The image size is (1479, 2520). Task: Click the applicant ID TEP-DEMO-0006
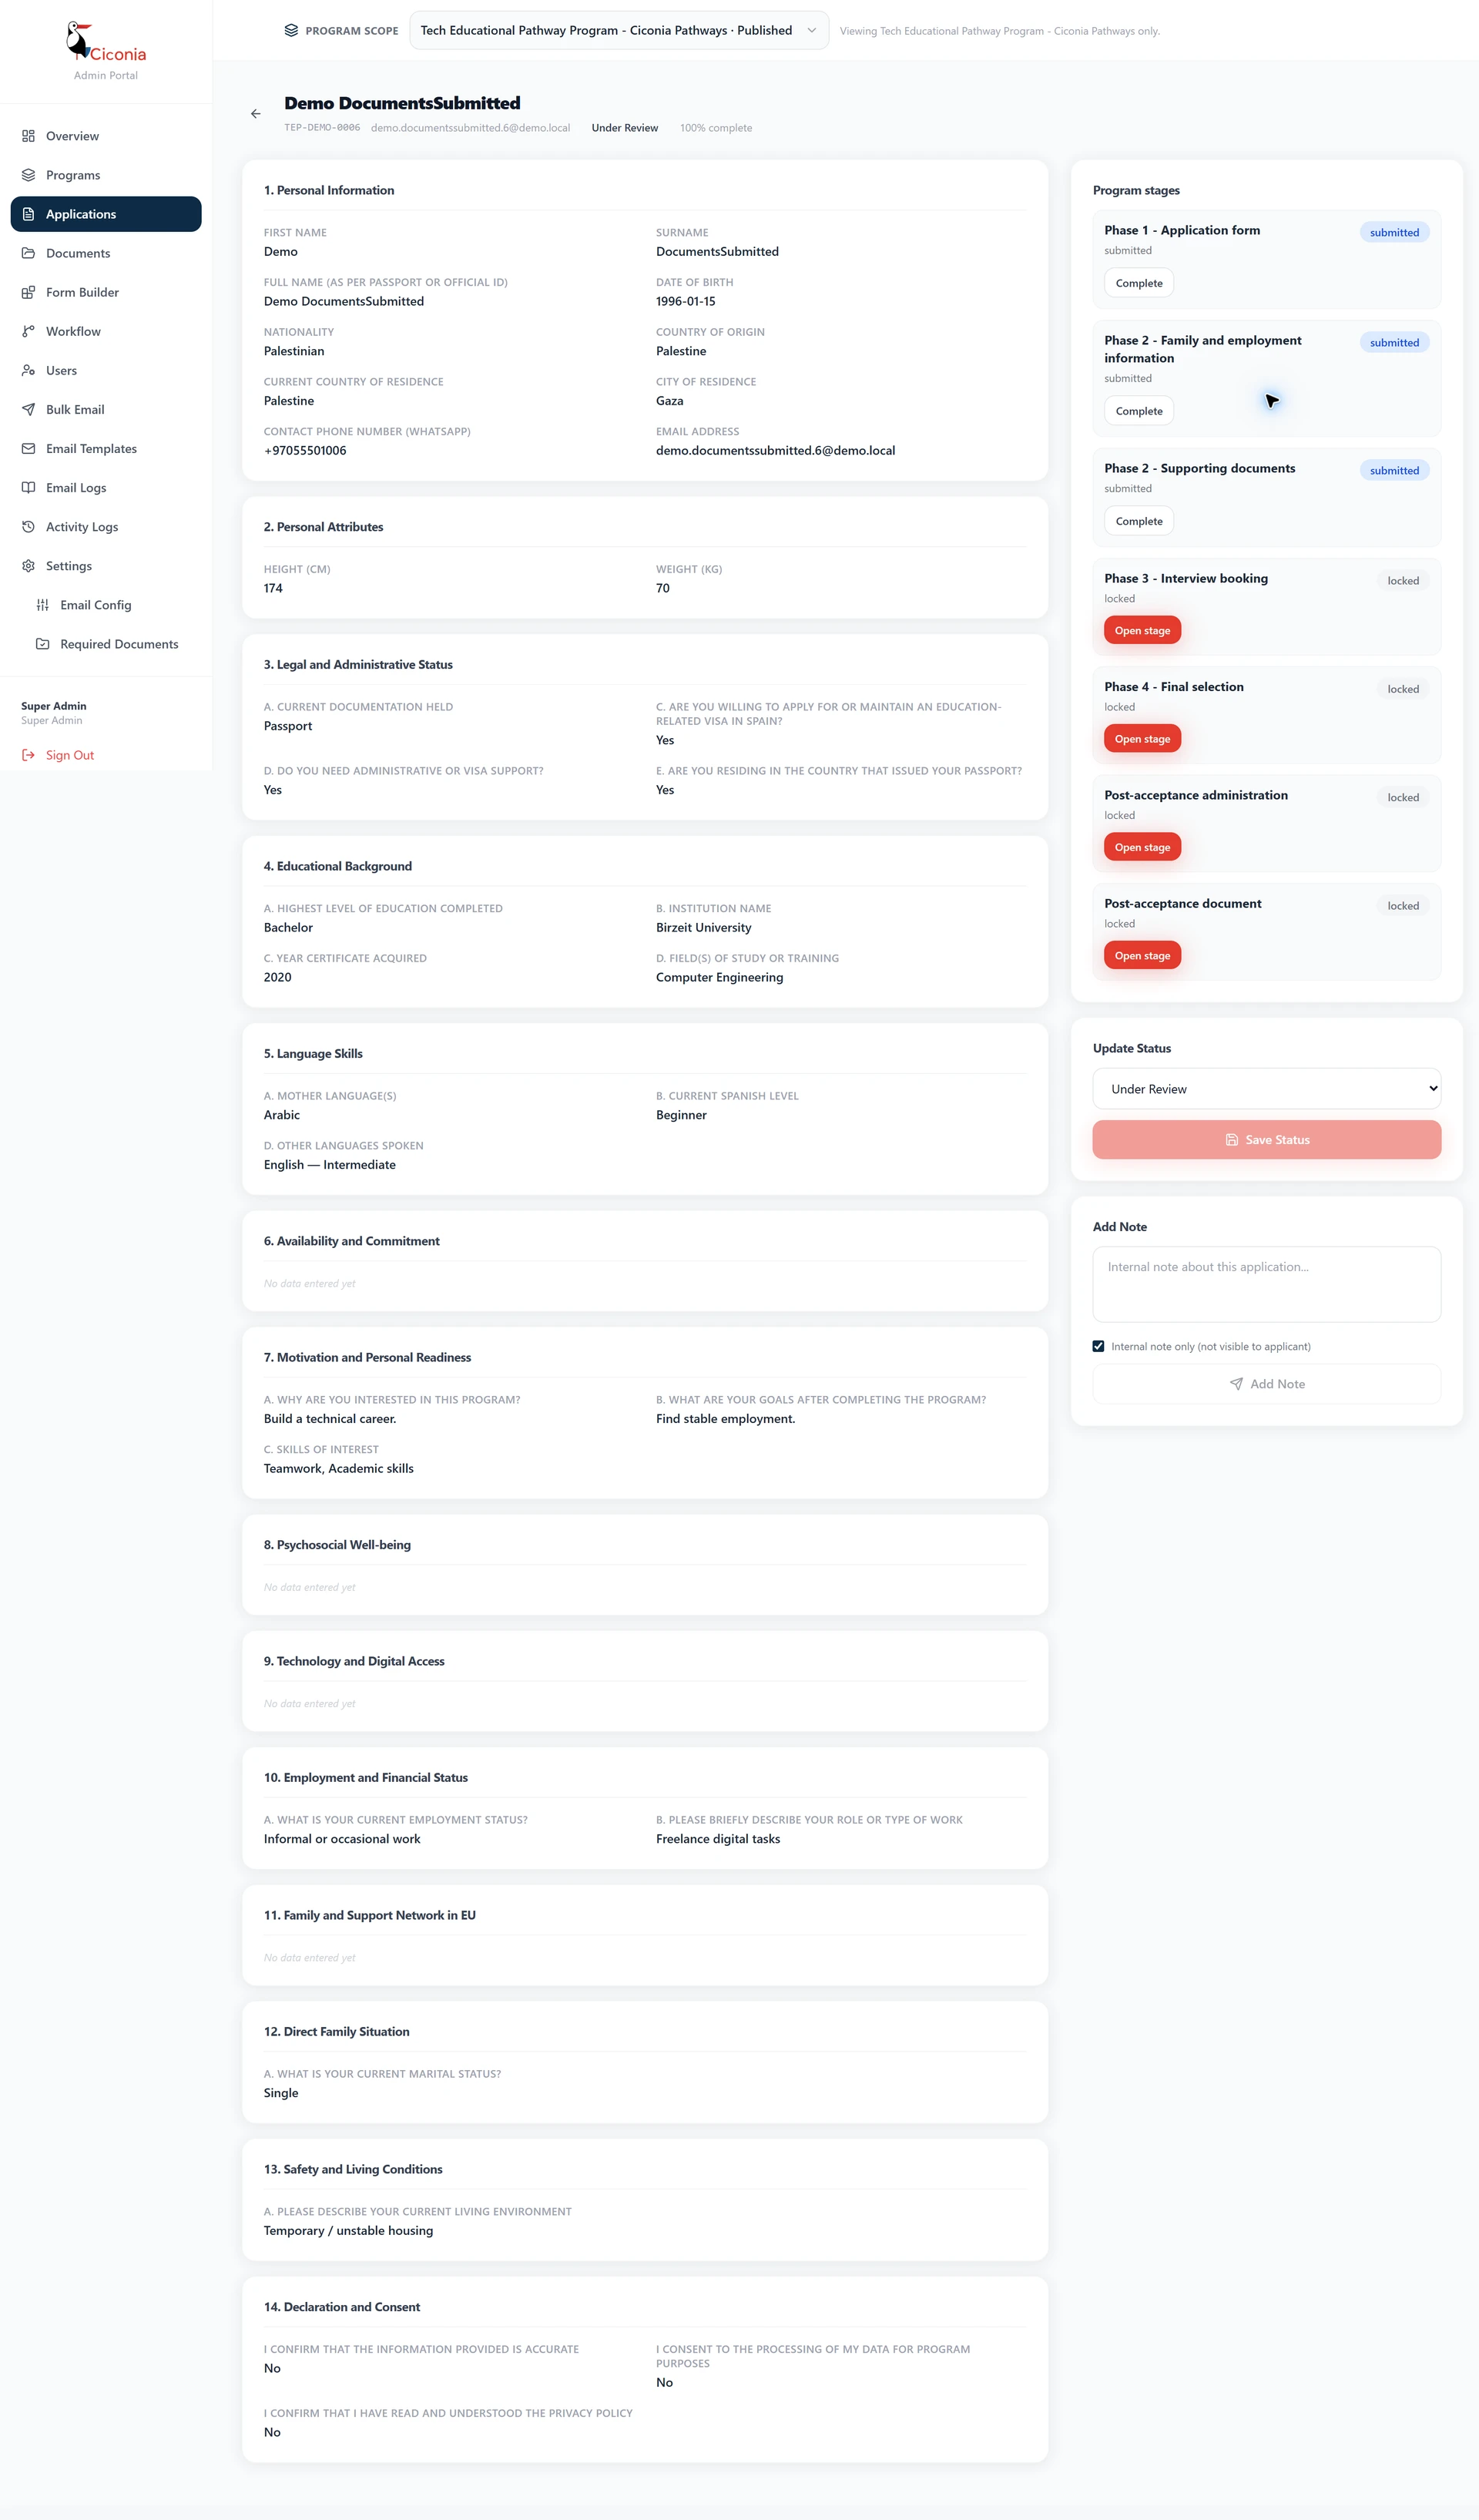(322, 128)
